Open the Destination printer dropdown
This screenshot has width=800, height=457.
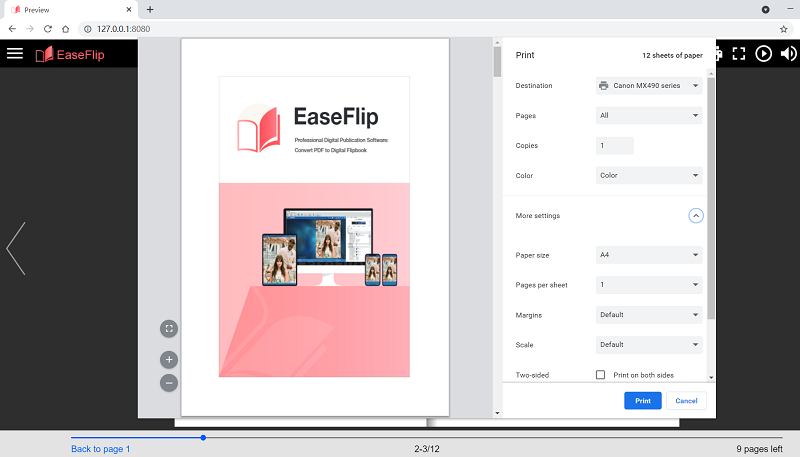click(649, 86)
